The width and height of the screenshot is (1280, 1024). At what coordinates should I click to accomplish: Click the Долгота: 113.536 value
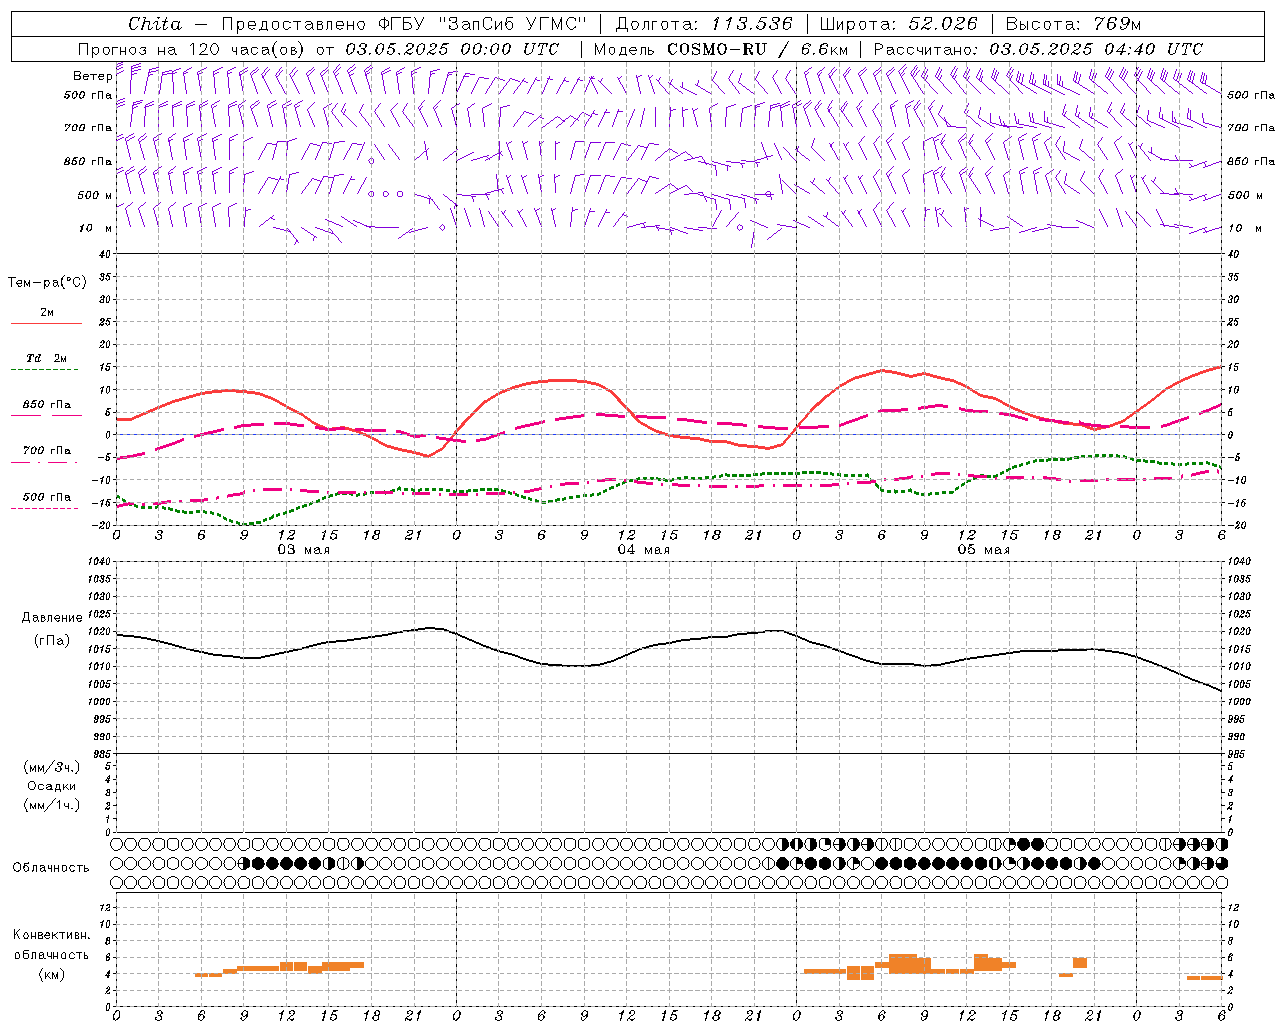[x=704, y=24]
